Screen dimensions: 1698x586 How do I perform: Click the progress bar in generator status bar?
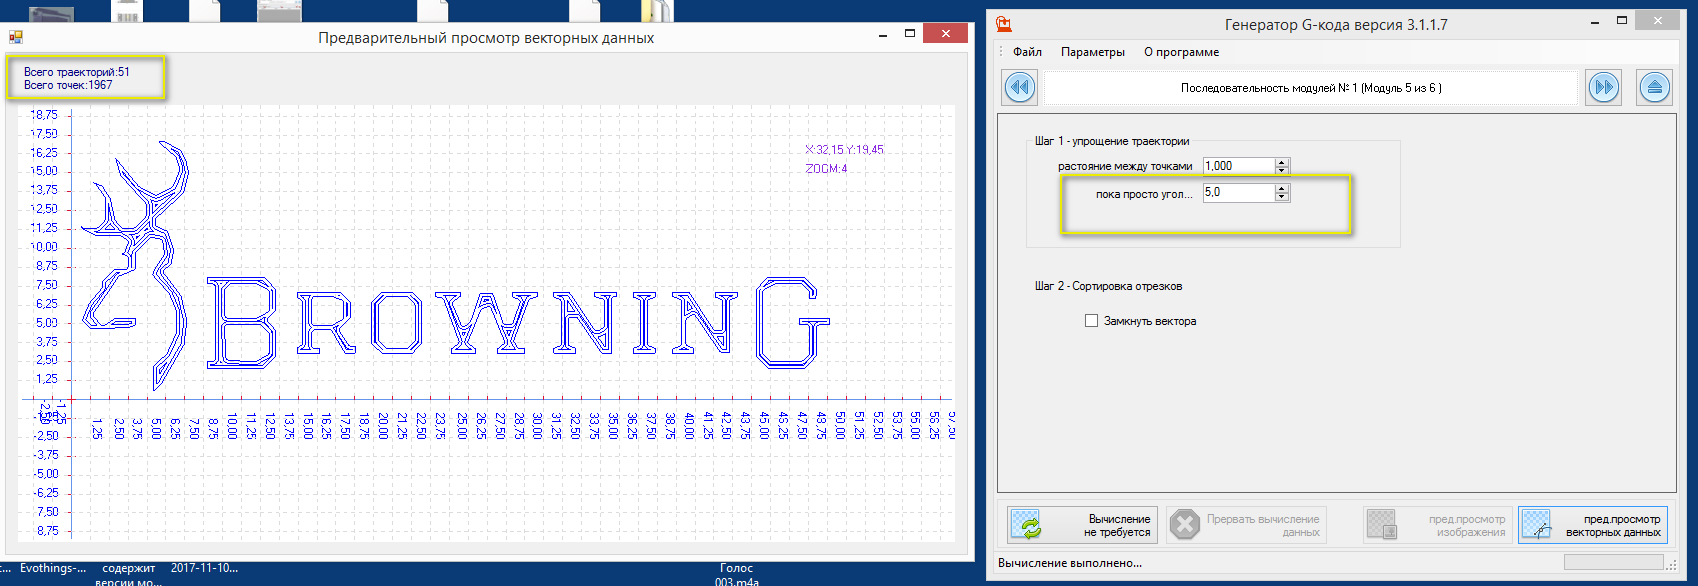tap(1613, 562)
